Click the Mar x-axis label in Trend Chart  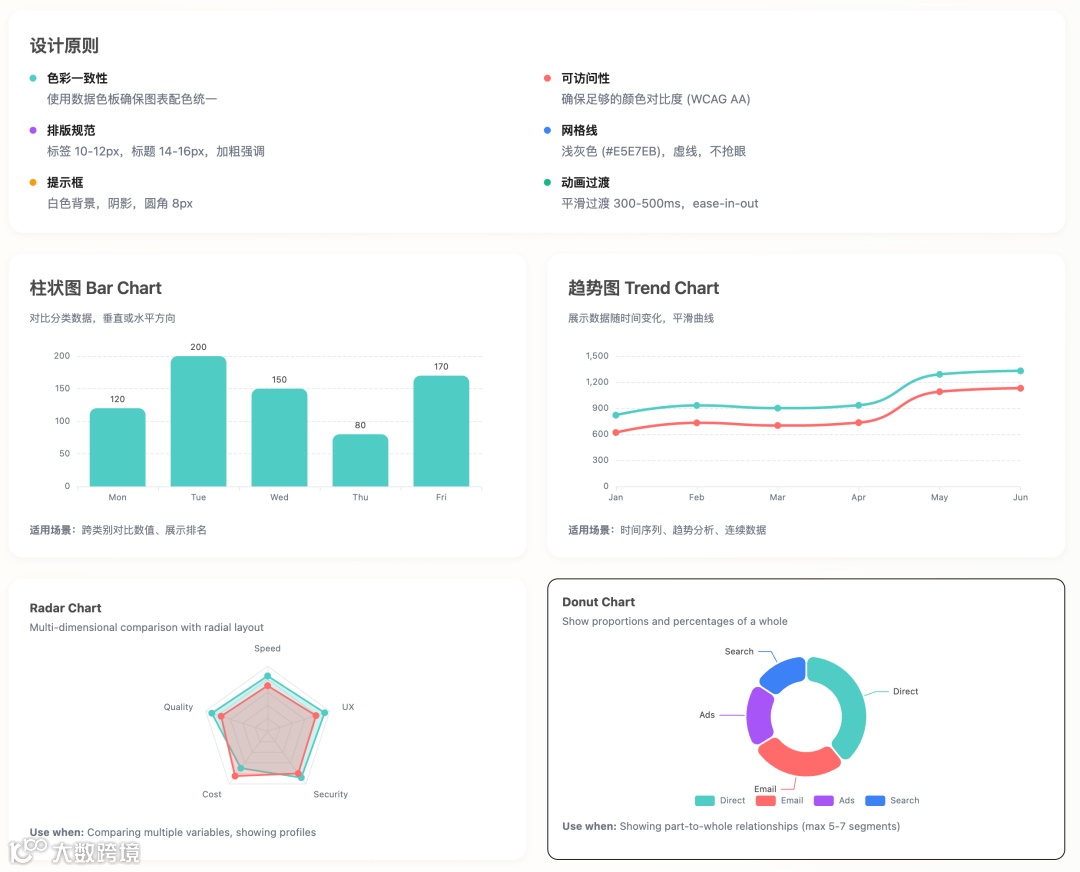tap(778, 497)
